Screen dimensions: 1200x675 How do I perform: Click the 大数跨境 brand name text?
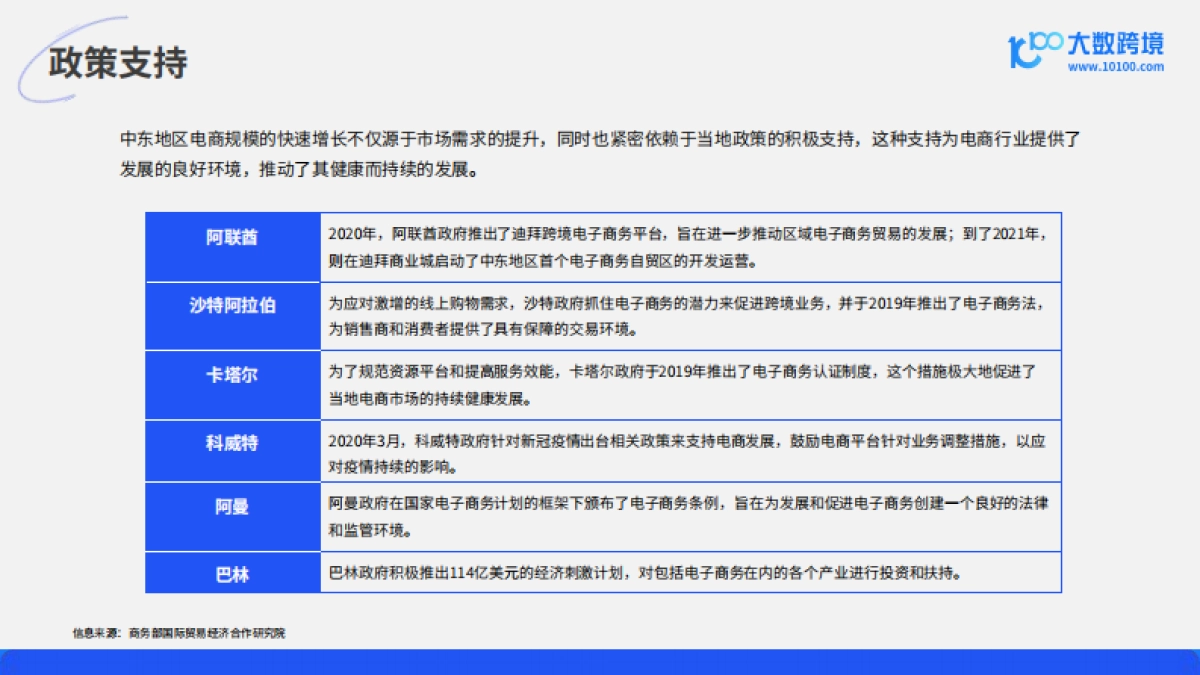click(1116, 44)
